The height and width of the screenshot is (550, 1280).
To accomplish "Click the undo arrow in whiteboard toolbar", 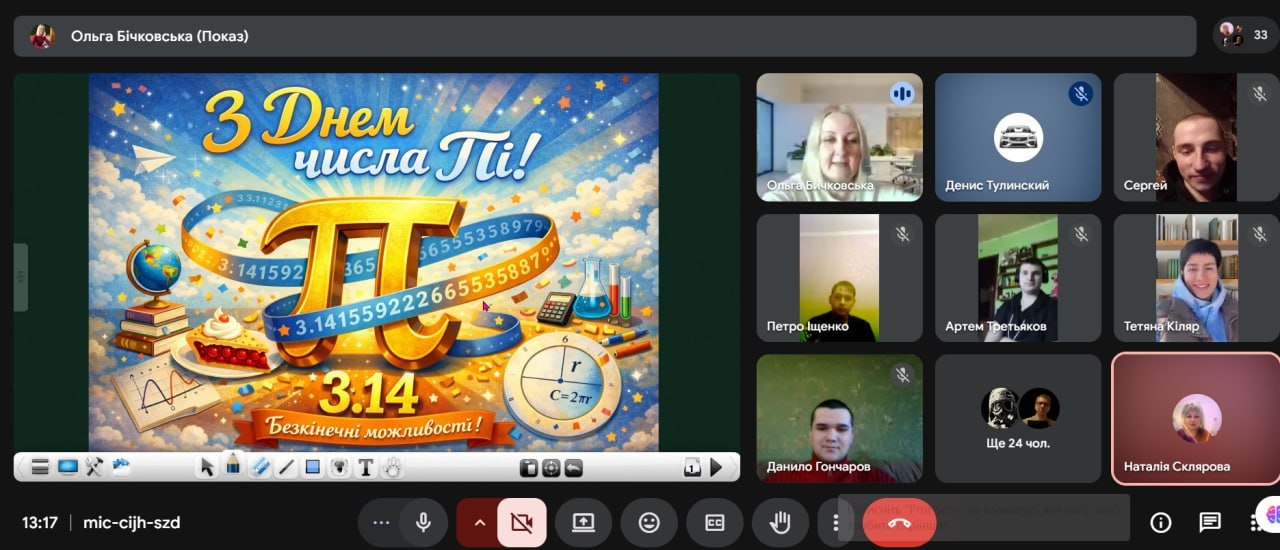I will tap(574, 467).
